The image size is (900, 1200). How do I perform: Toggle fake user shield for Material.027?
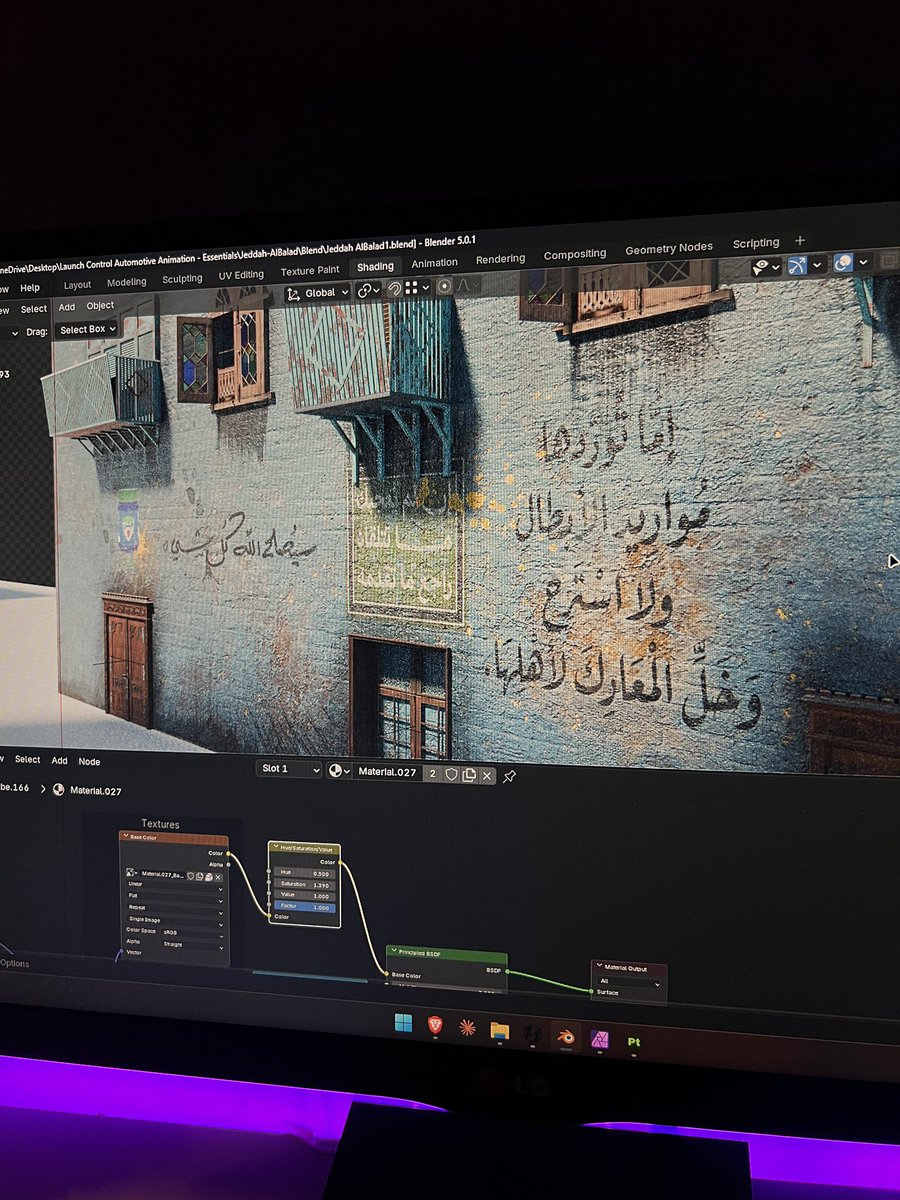click(x=451, y=774)
